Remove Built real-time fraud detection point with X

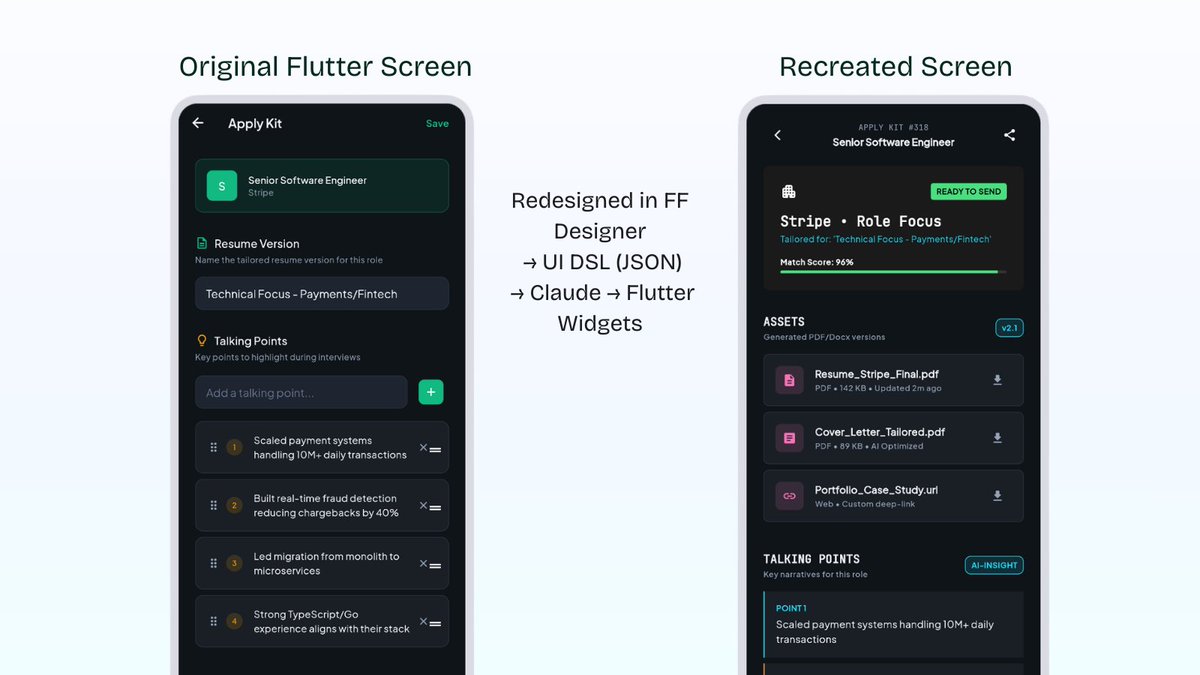(x=423, y=505)
